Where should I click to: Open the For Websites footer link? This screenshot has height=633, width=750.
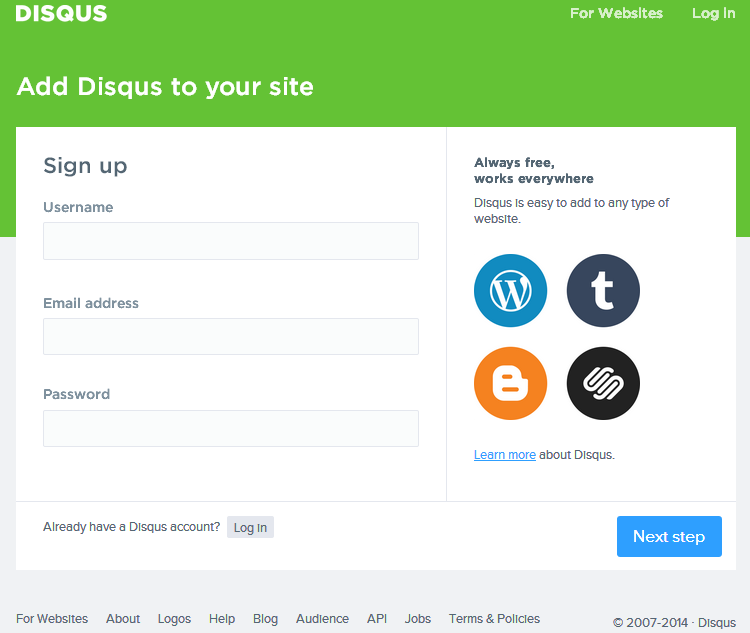coord(52,619)
